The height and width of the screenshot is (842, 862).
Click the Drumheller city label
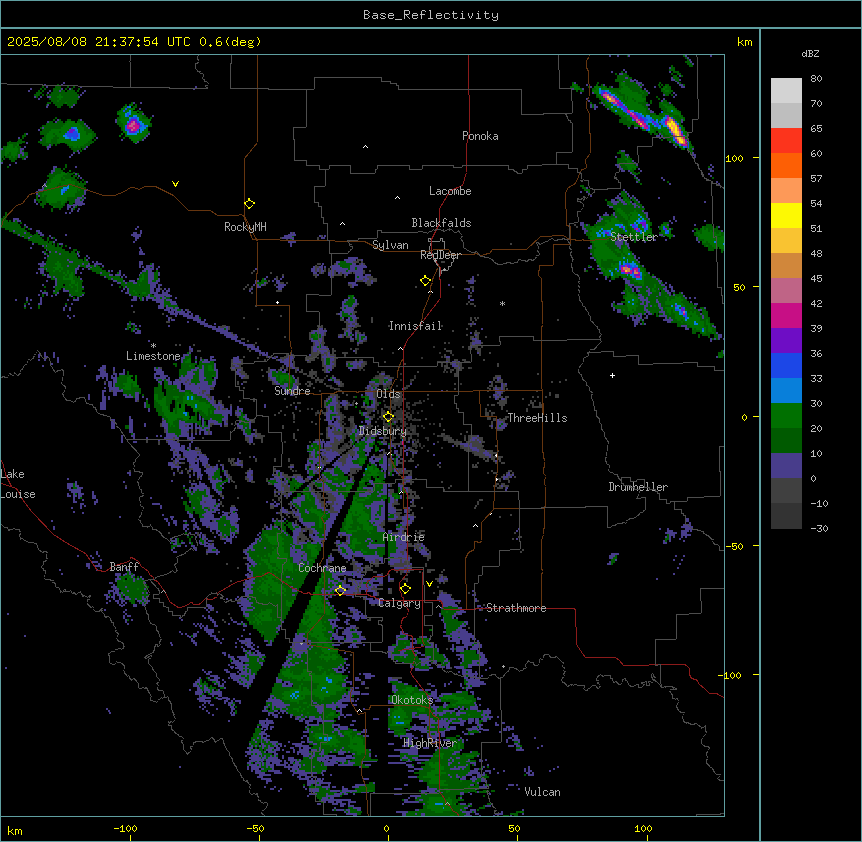click(638, 487)
